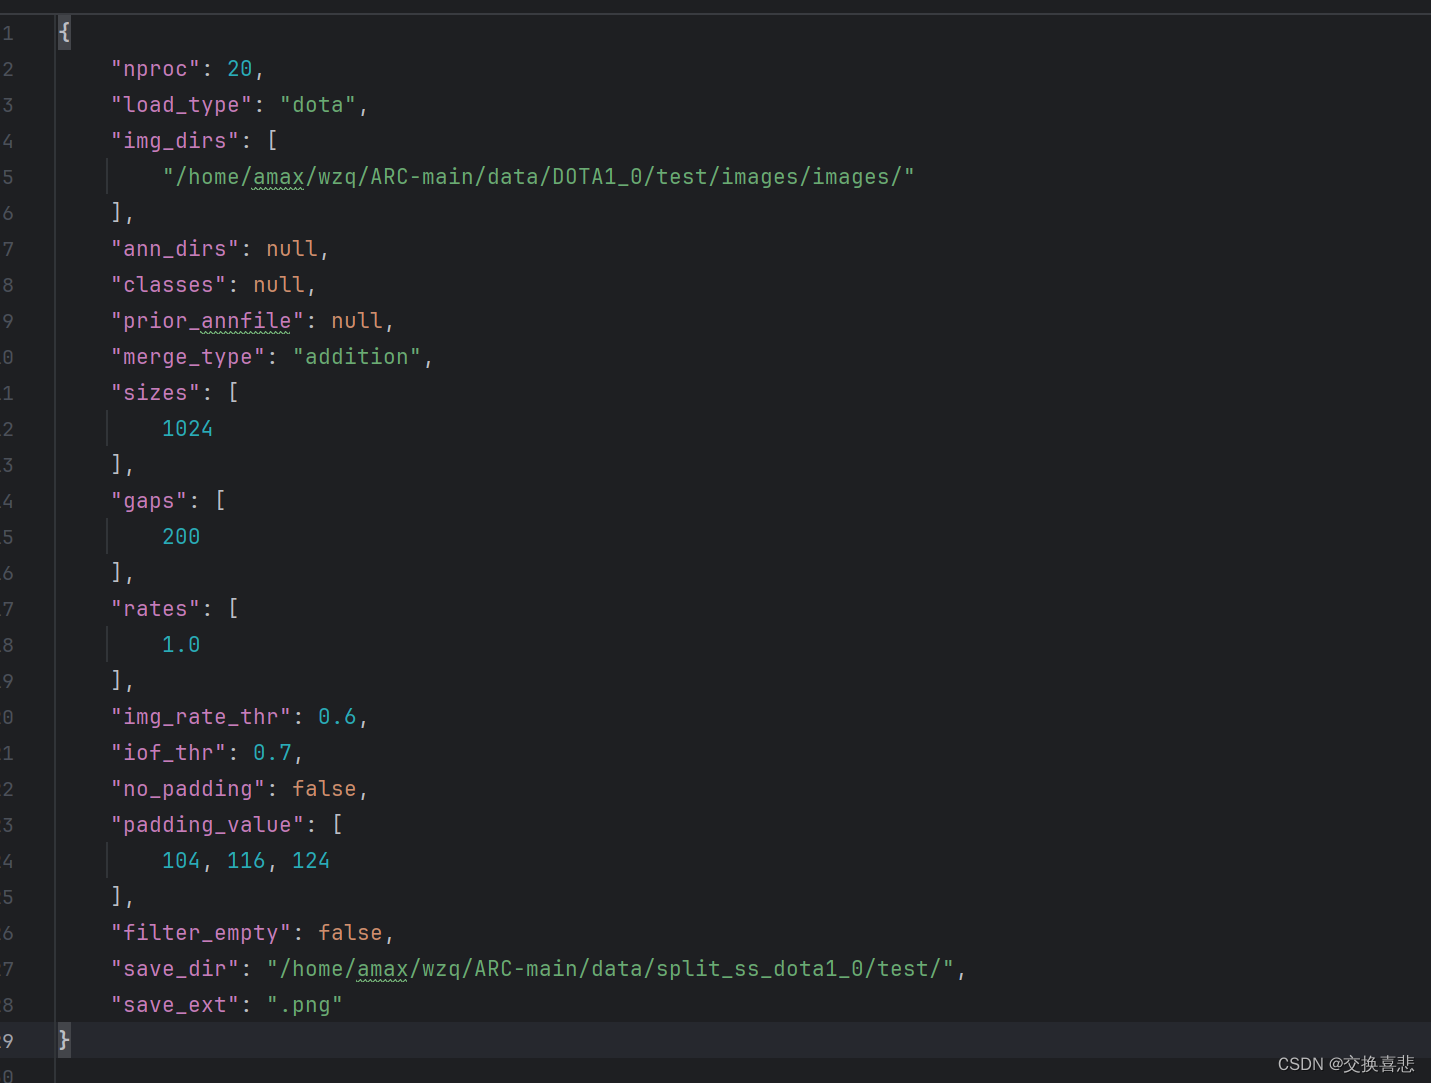This screenshot has width=1431, height=1083.
Task: Select the null value of classes
Action: click(x=279, y=285)
